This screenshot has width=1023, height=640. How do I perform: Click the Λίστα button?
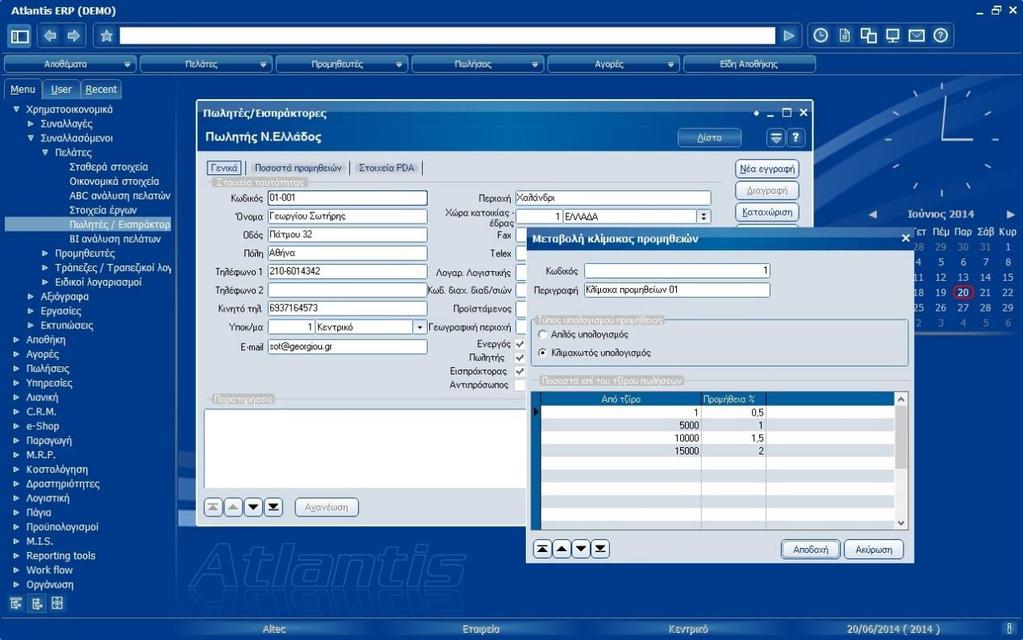709,138
